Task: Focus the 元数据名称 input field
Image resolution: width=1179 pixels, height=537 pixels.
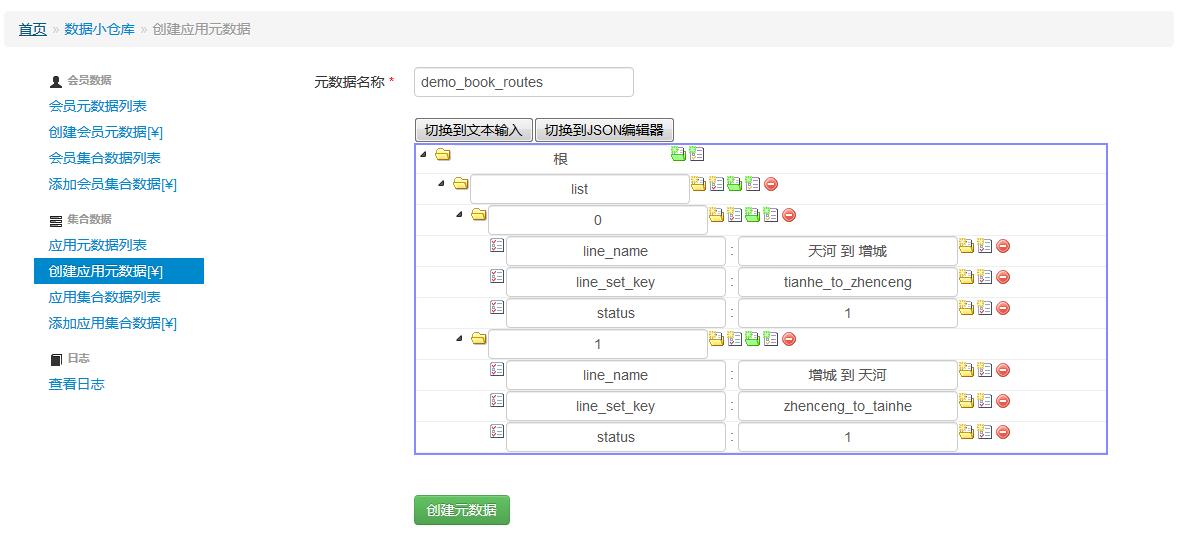Action: (x=524, y=82)
